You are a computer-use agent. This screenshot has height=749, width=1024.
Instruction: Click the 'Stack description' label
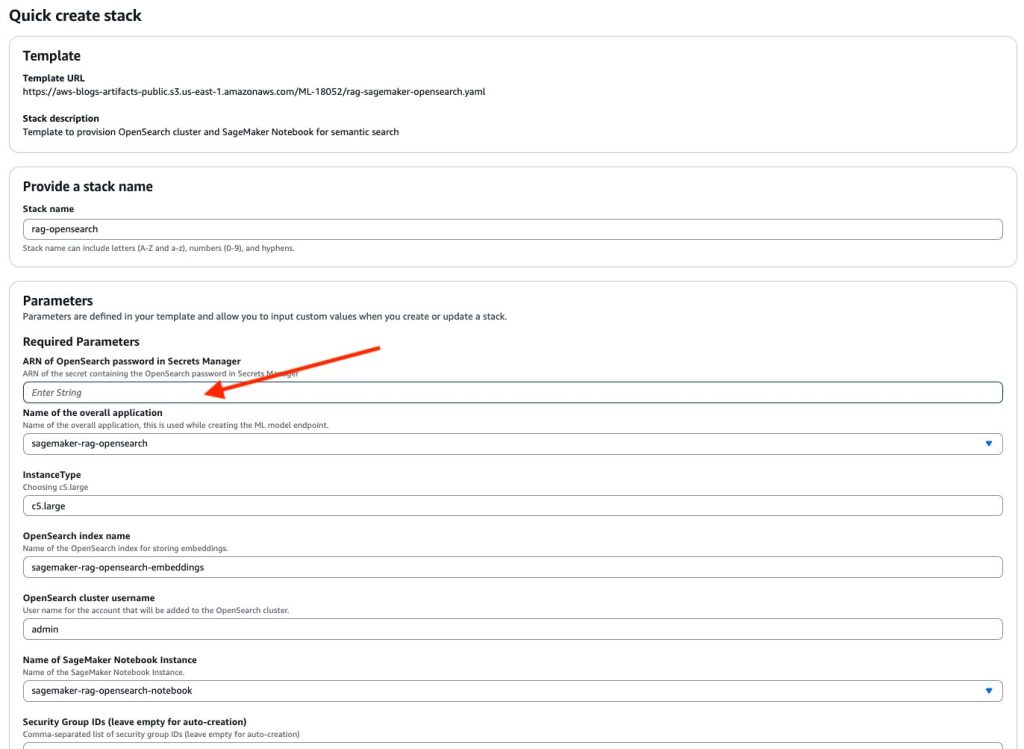pyautogui.click(x=61, y=119)
